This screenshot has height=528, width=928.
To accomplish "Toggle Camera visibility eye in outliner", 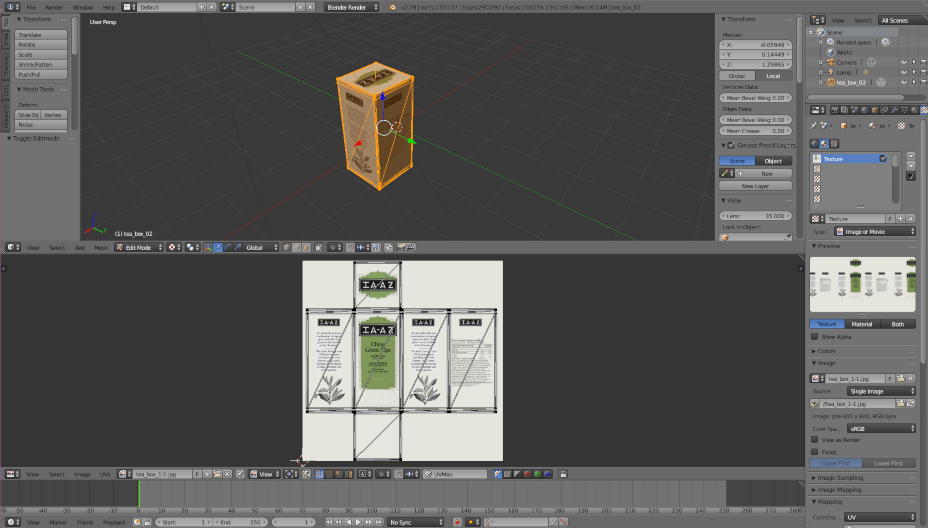I will tap(904, 62).
